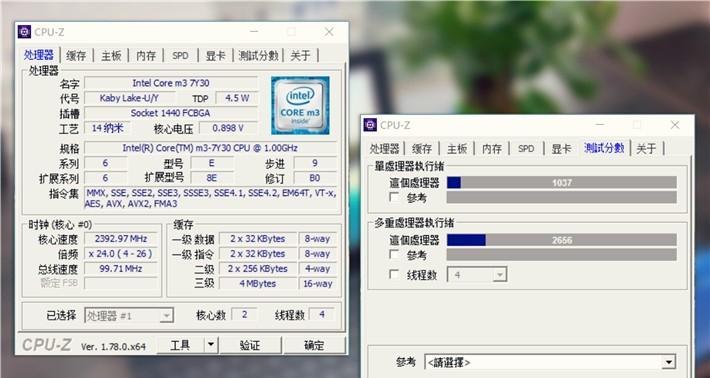Click the name field Intel Core m3 7Y30
This screenshot has height=378, width=710.
click(x=171, y=83)
